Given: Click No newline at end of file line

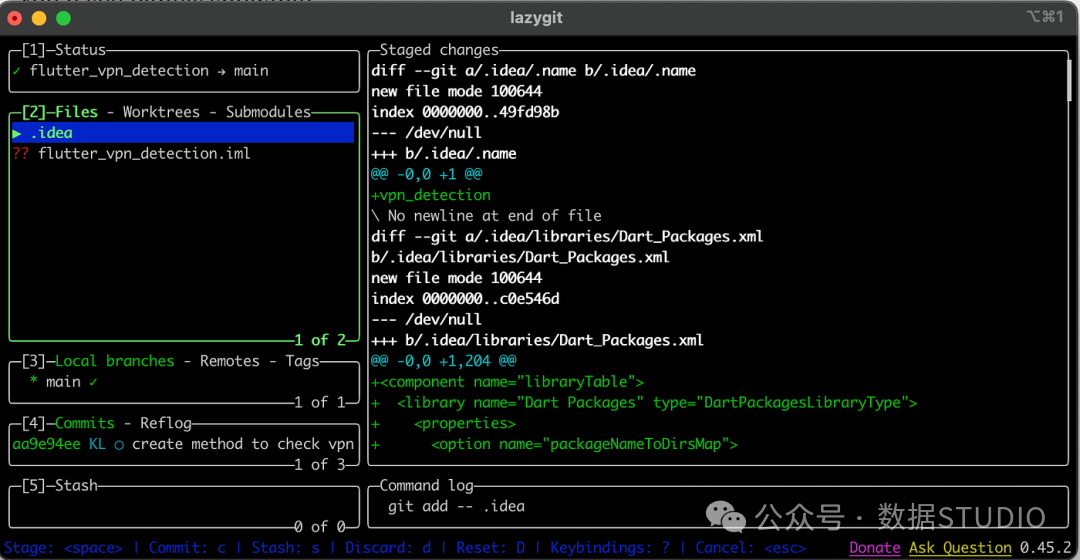Looking at the screenshot, I should (x=486, y=216).
